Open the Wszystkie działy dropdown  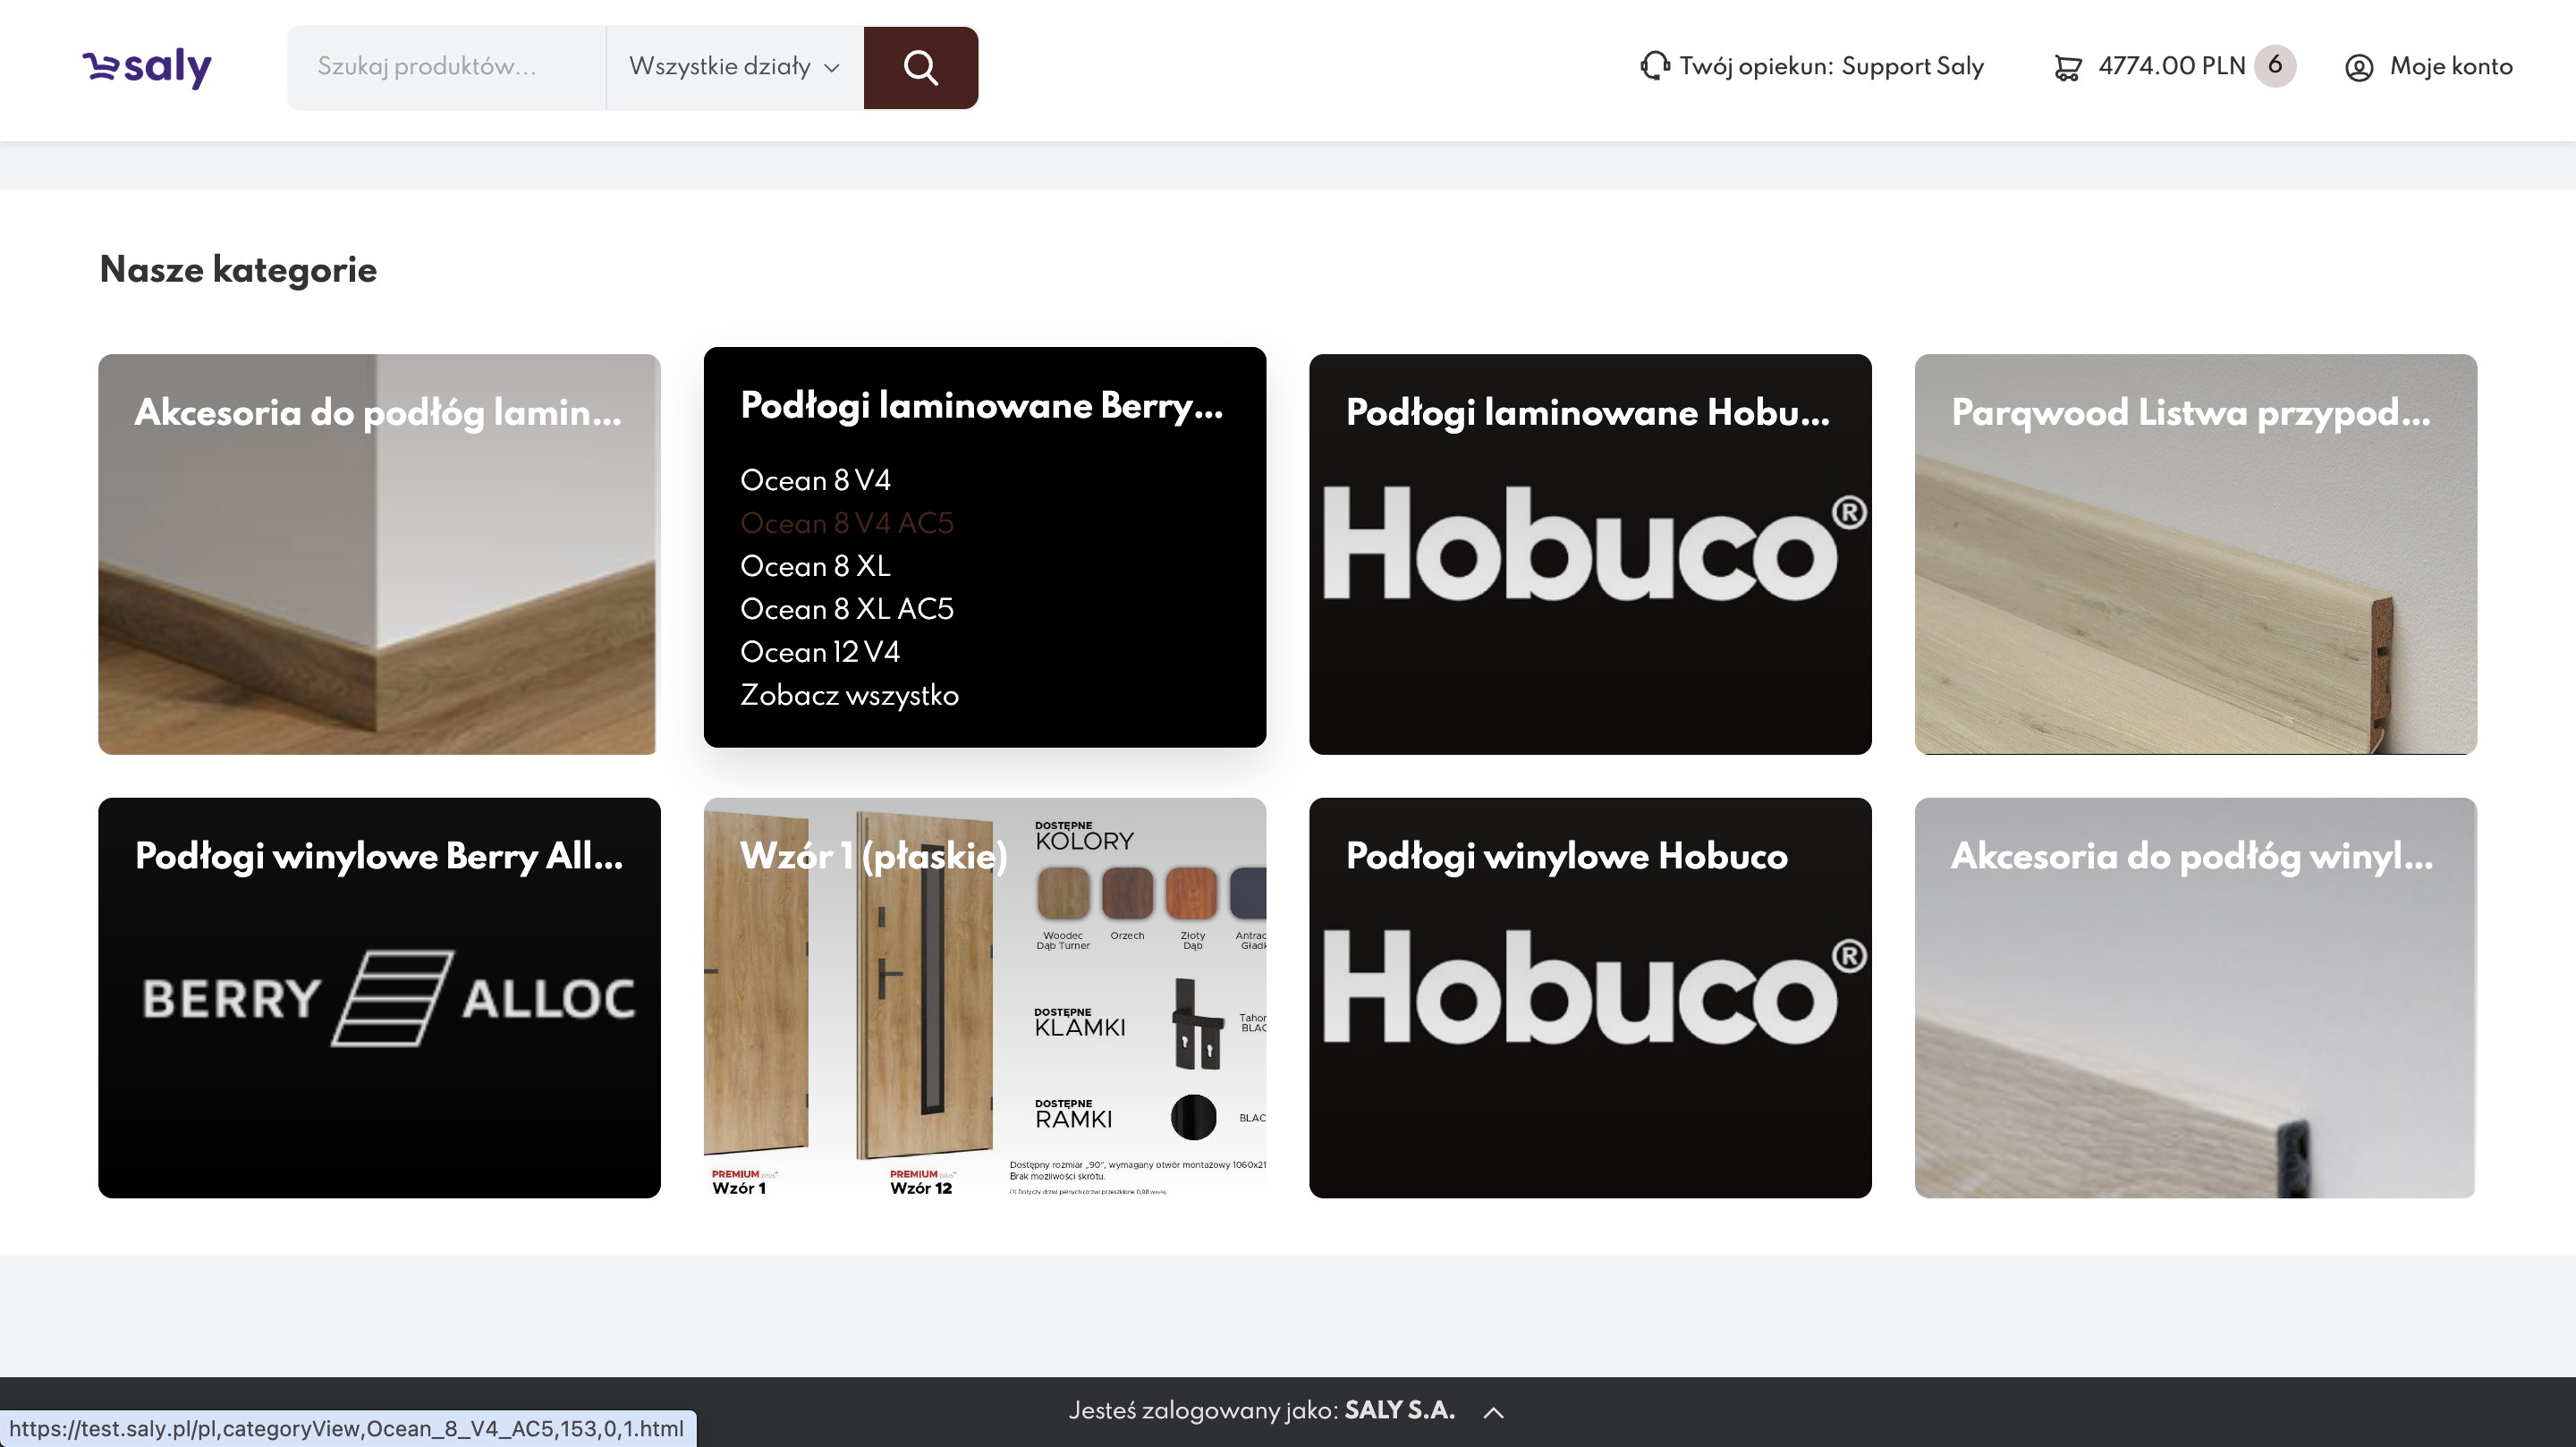[x=734, y=67]
